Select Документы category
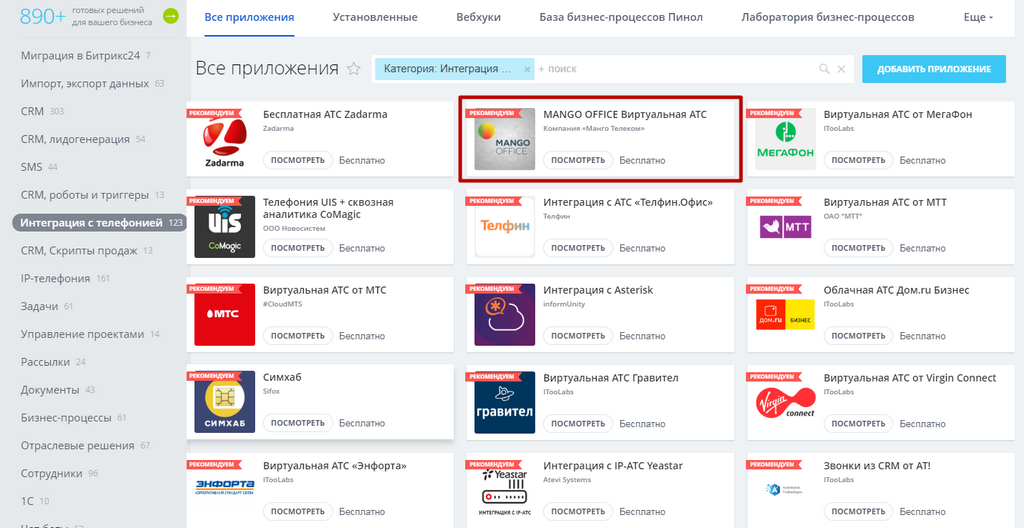The height and width of the screenshot is (528, 1024). (57, 389)
